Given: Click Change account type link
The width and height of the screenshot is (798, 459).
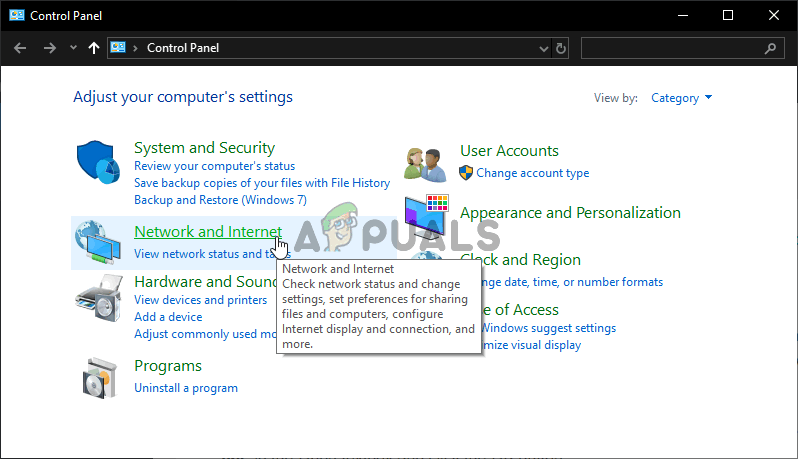Looking at the screenshot, I should click(x=532, y=173).
